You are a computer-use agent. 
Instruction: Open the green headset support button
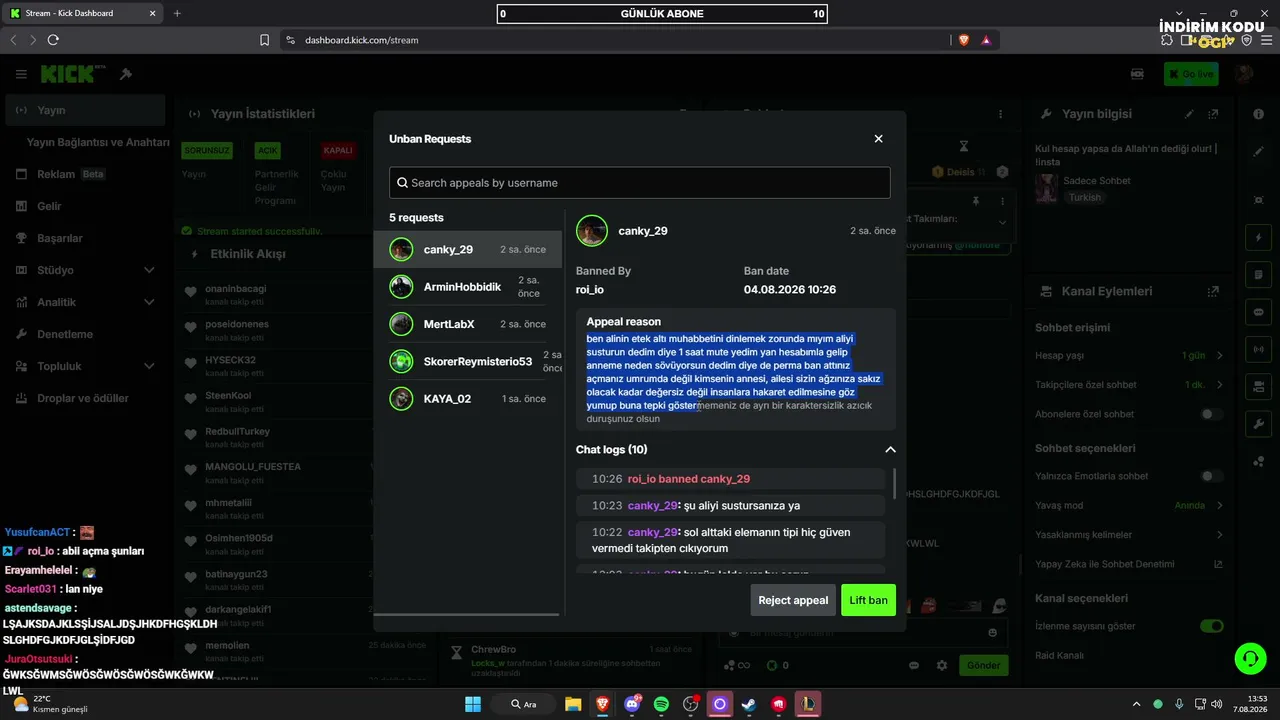(1249, 658)
